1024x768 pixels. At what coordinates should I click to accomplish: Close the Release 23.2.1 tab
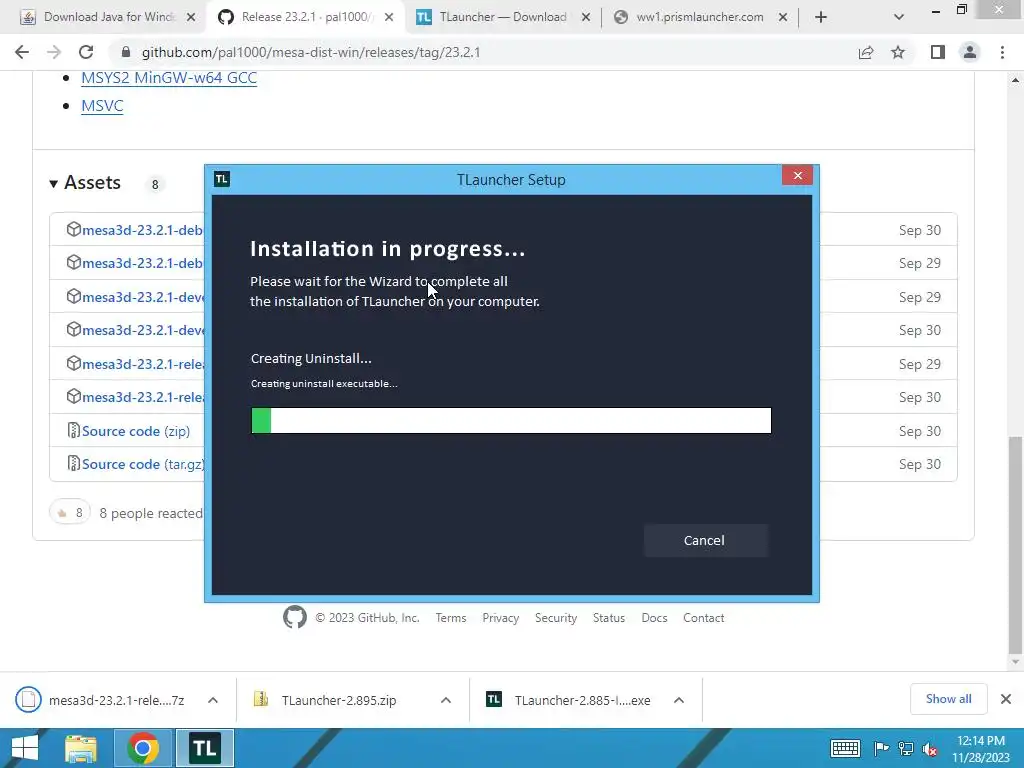coord(389,18)
